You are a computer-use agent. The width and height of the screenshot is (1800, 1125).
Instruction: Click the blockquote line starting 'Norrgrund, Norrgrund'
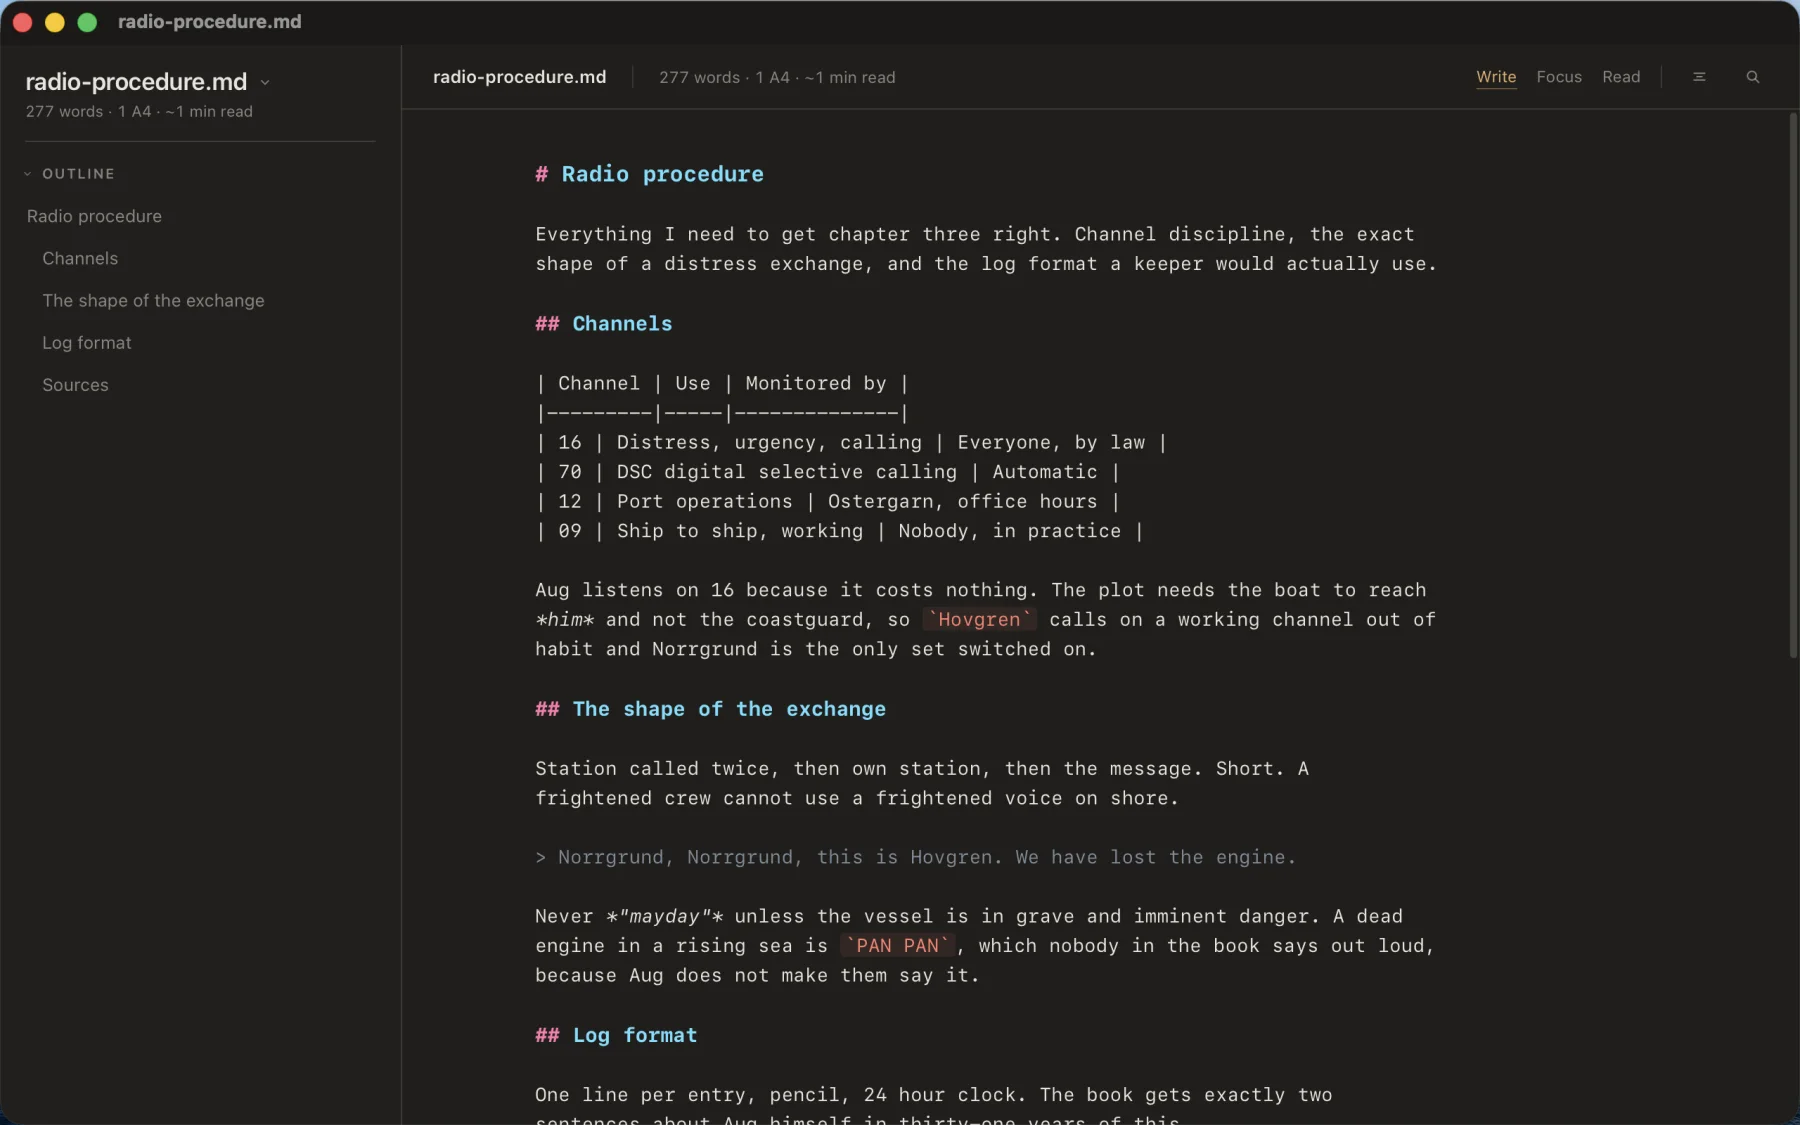915,857
